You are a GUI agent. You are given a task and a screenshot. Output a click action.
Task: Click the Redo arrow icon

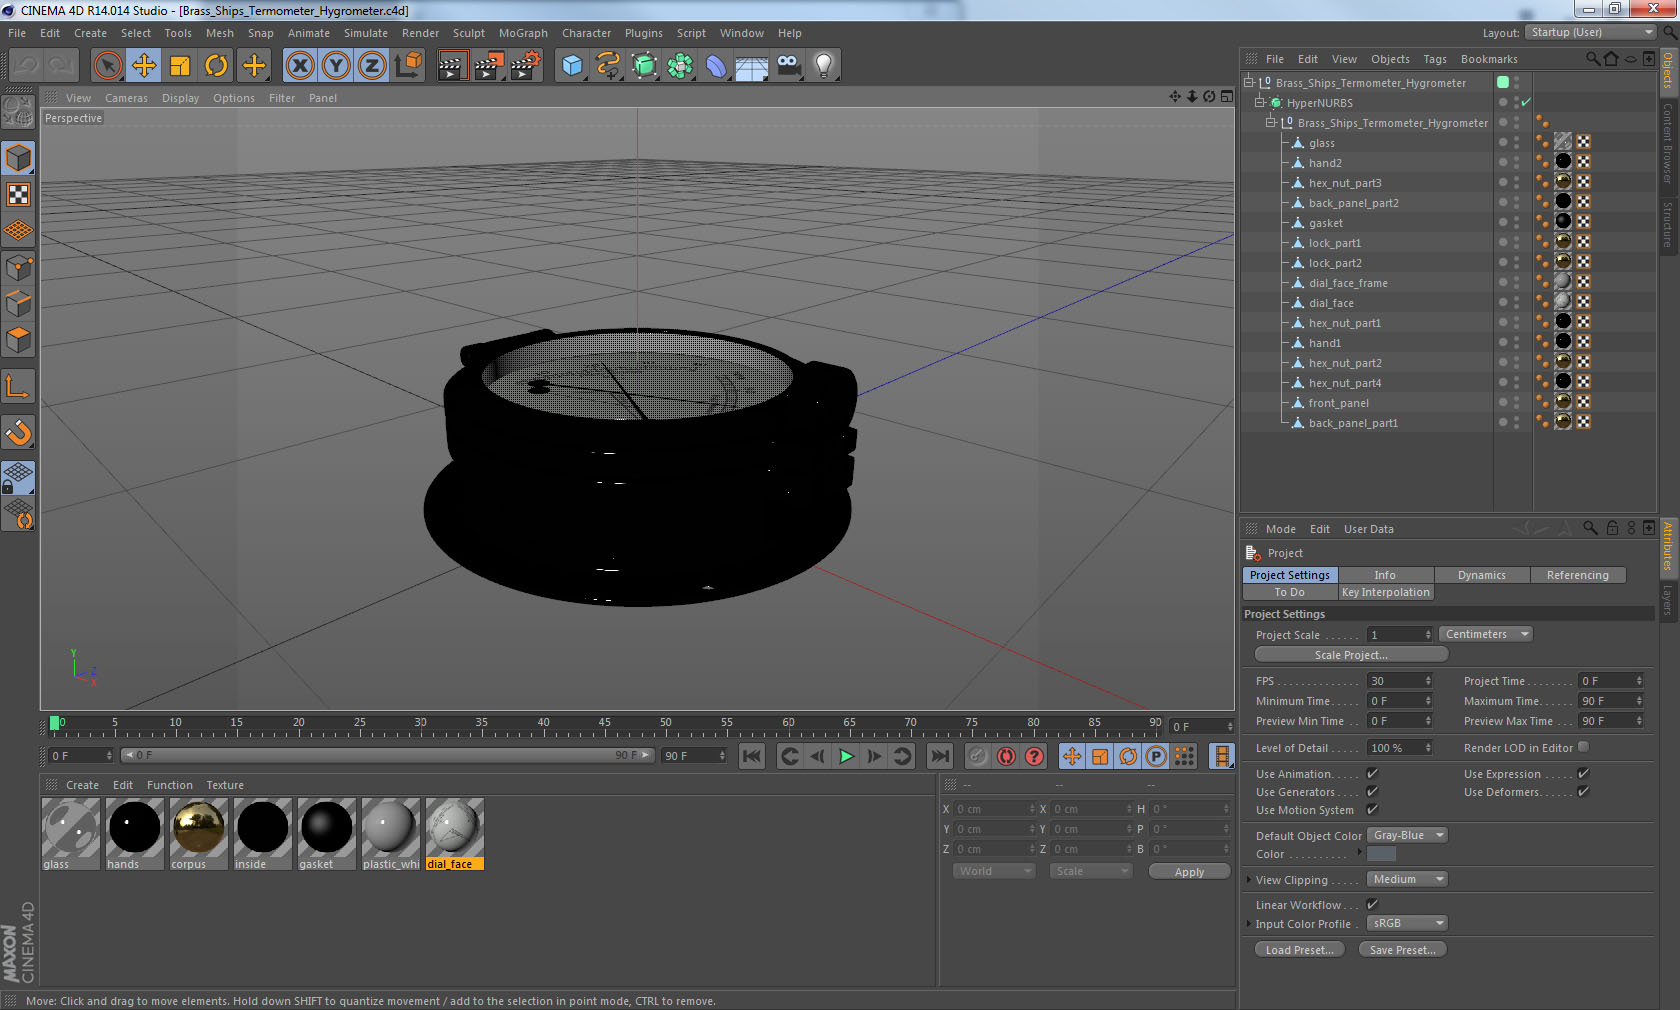coord(61,66)
